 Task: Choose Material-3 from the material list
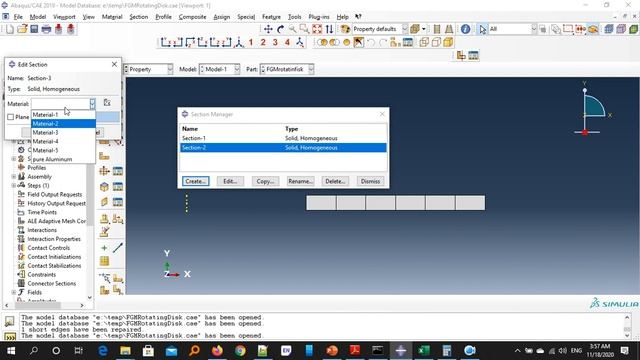click(x=63, y=133)
